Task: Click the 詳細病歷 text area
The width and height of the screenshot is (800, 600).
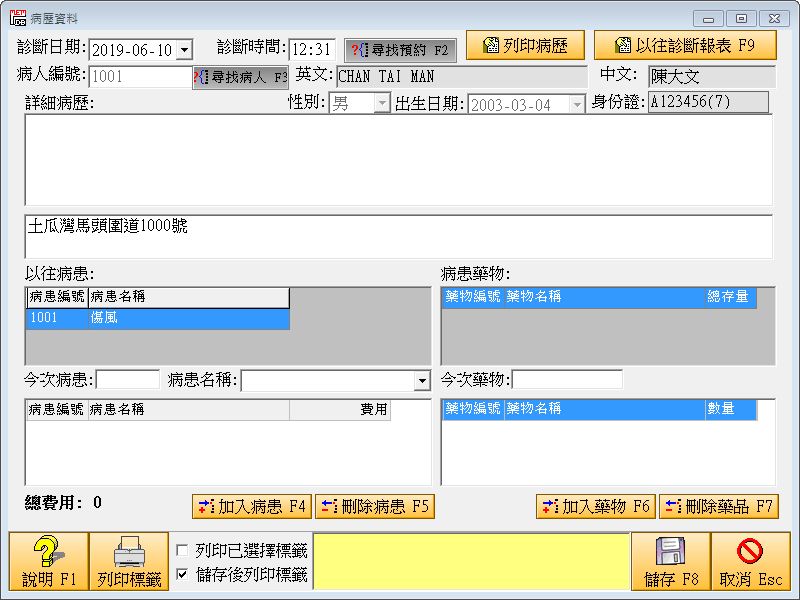Action: pyautogui.click(x=398, y=160)
